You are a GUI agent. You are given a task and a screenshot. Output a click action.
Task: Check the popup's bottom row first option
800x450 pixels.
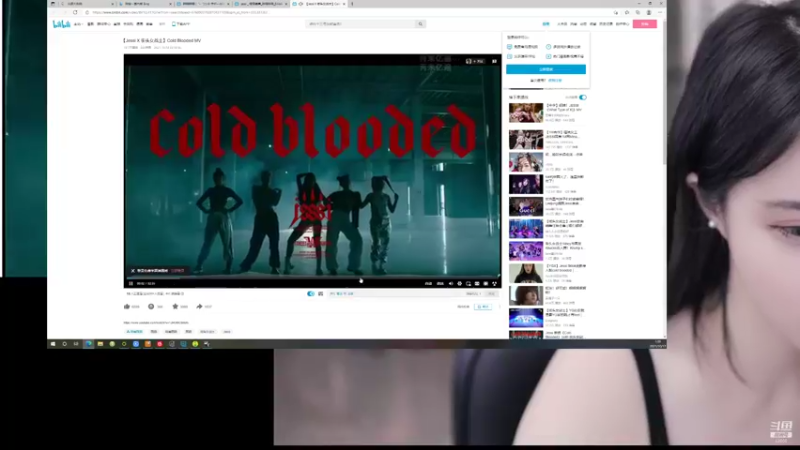(x=521, y=56)
